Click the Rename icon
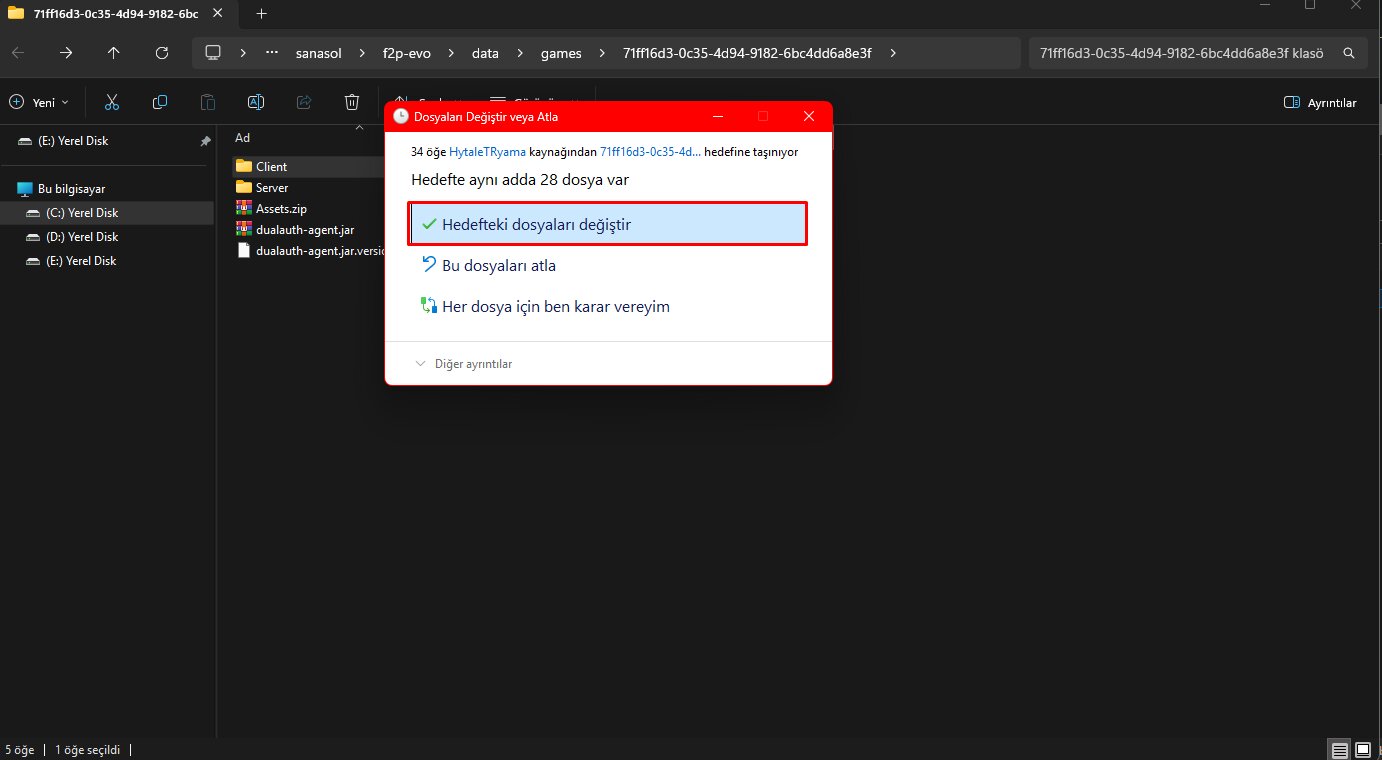Viewport: 1382px width, 760px height. [x=255, y=101]
